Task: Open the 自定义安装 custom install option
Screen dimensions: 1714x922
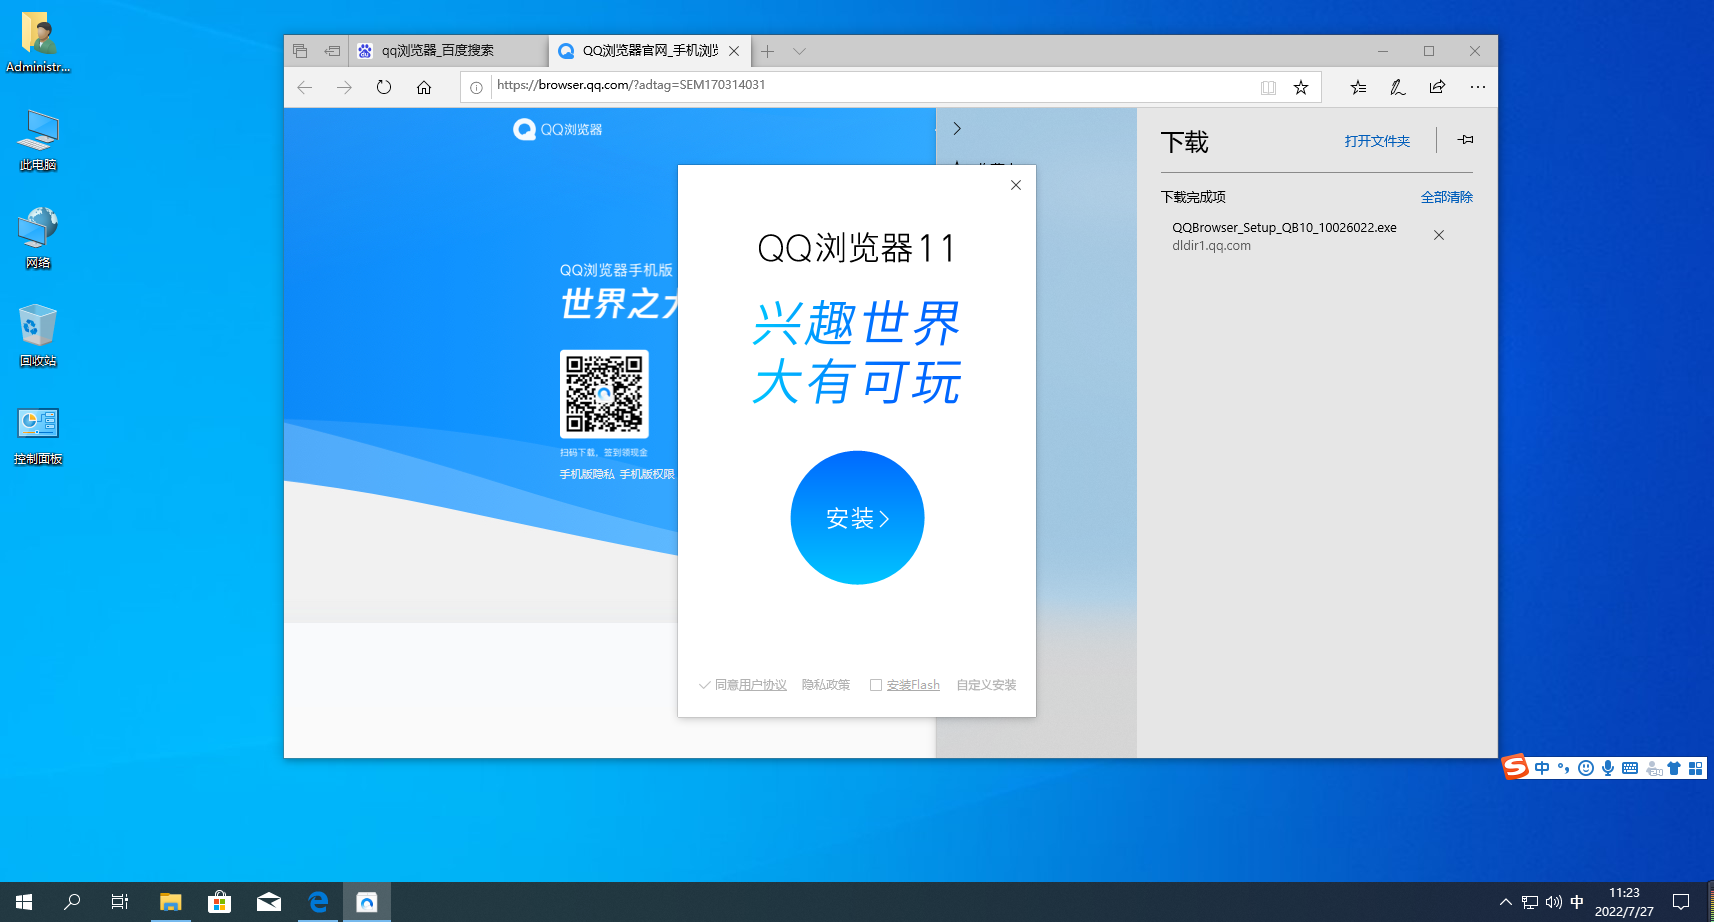Action: (986, 685)
